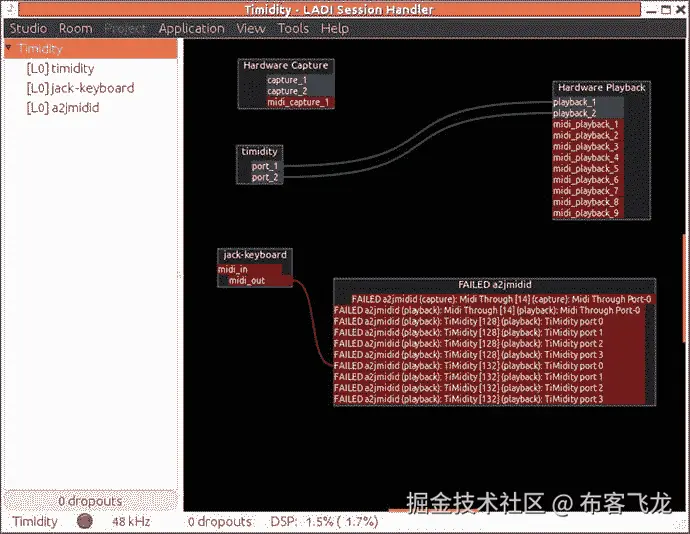690x534 pixels.
Task: Click the midi_playback_7 port
Action: [588, 191]
